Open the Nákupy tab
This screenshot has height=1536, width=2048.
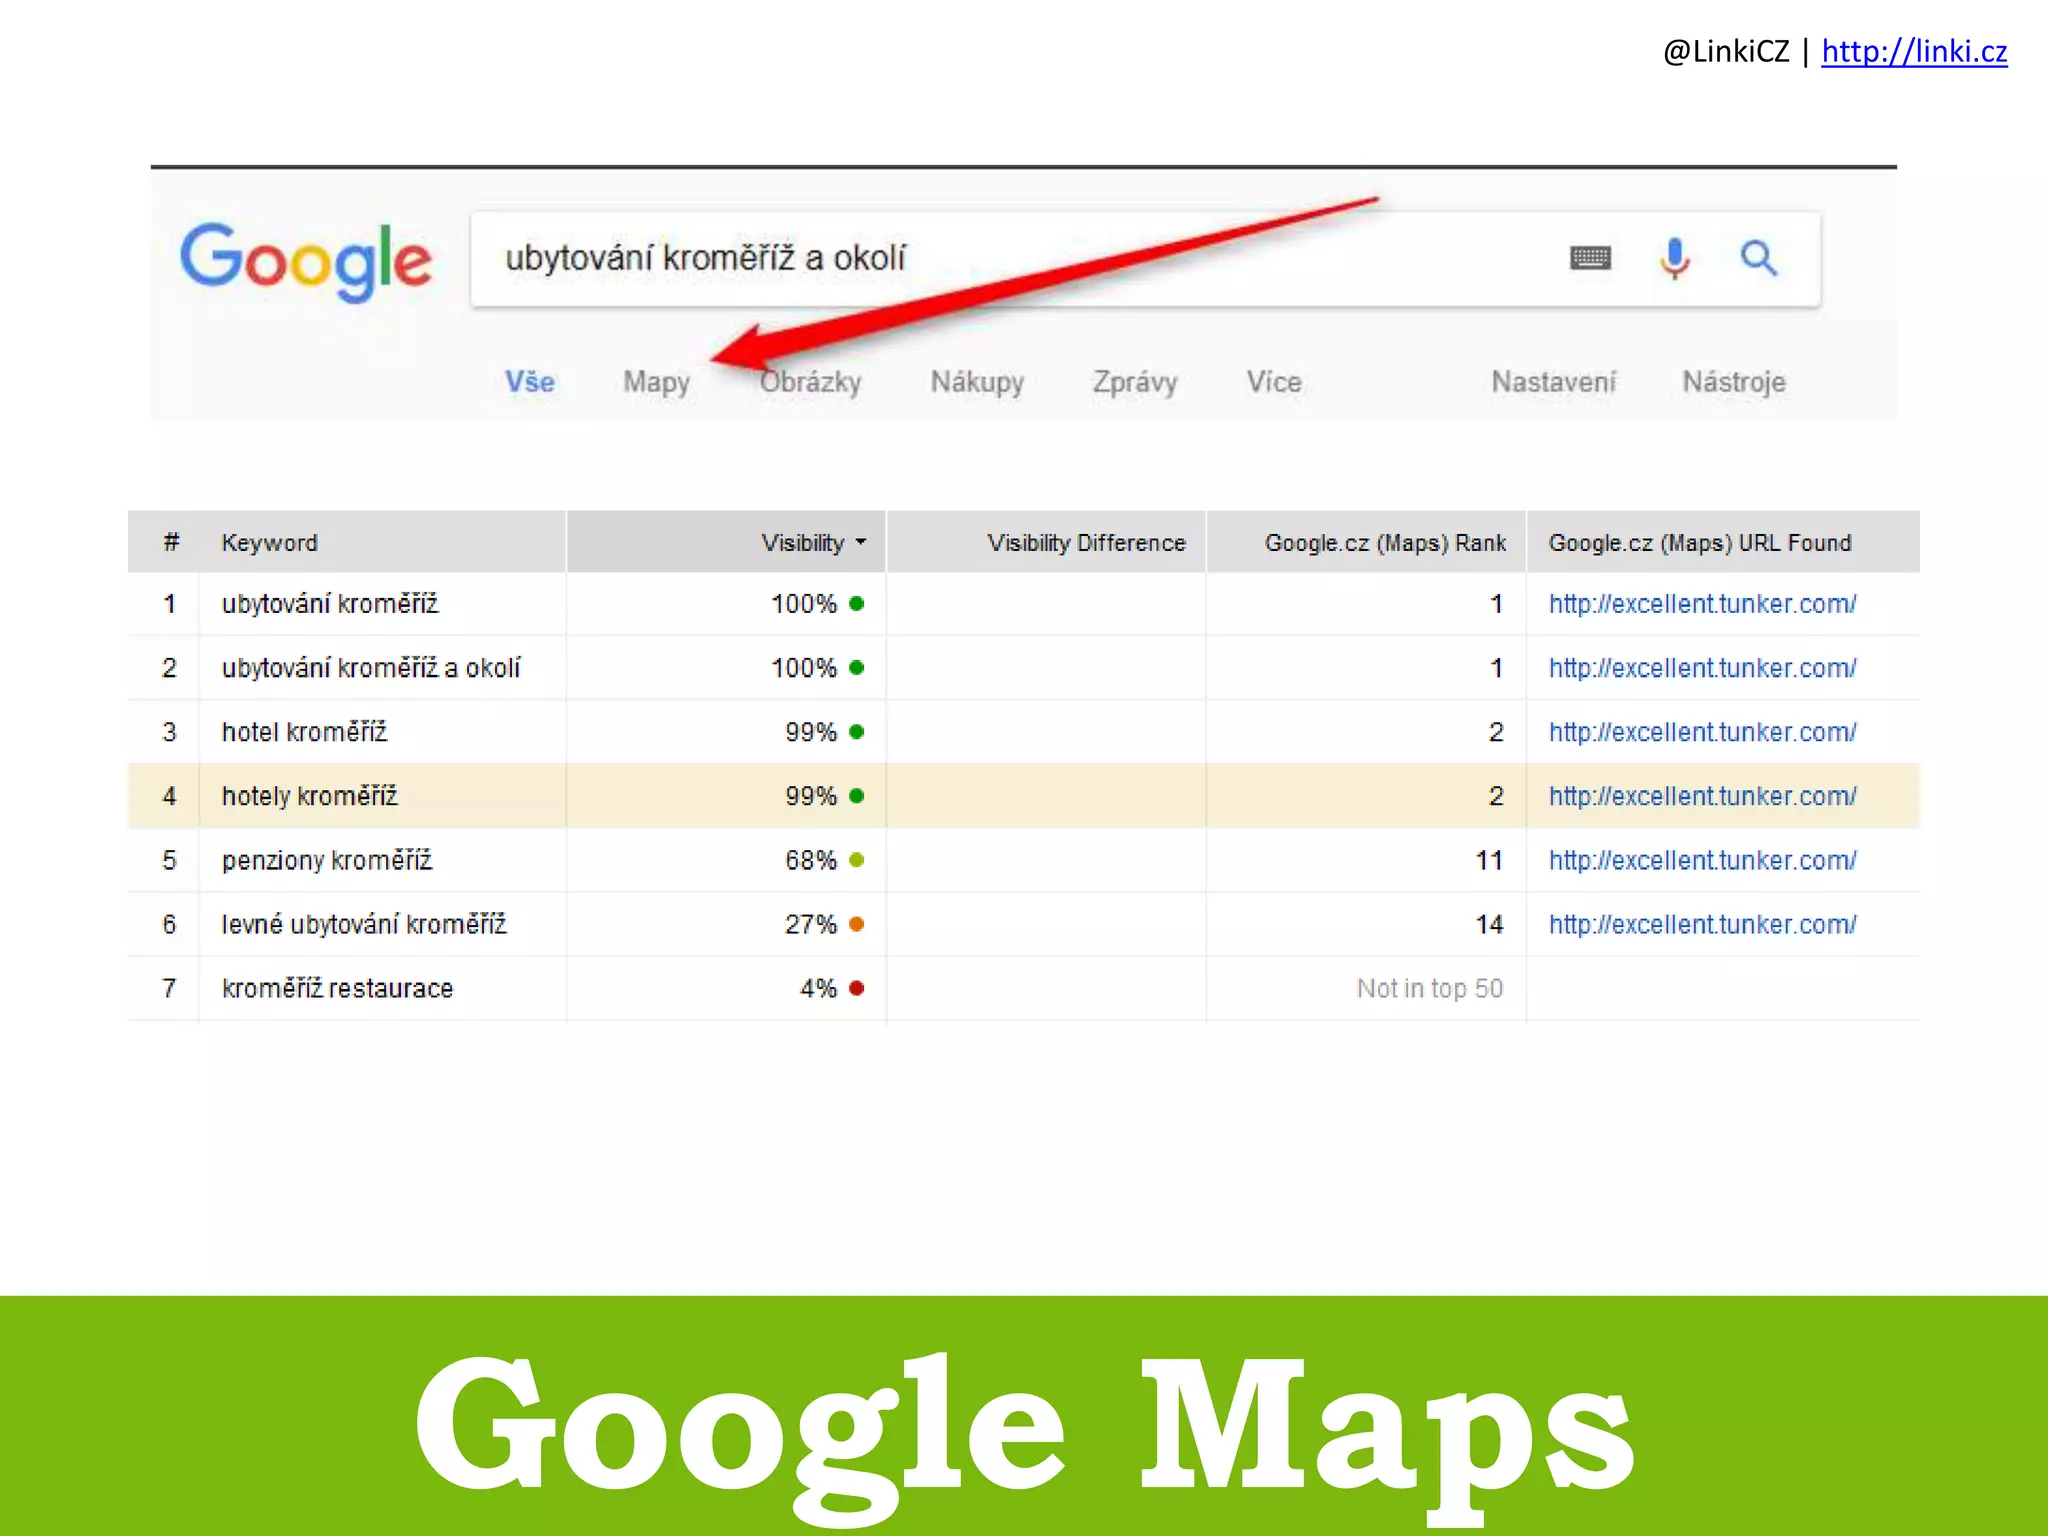977,382
